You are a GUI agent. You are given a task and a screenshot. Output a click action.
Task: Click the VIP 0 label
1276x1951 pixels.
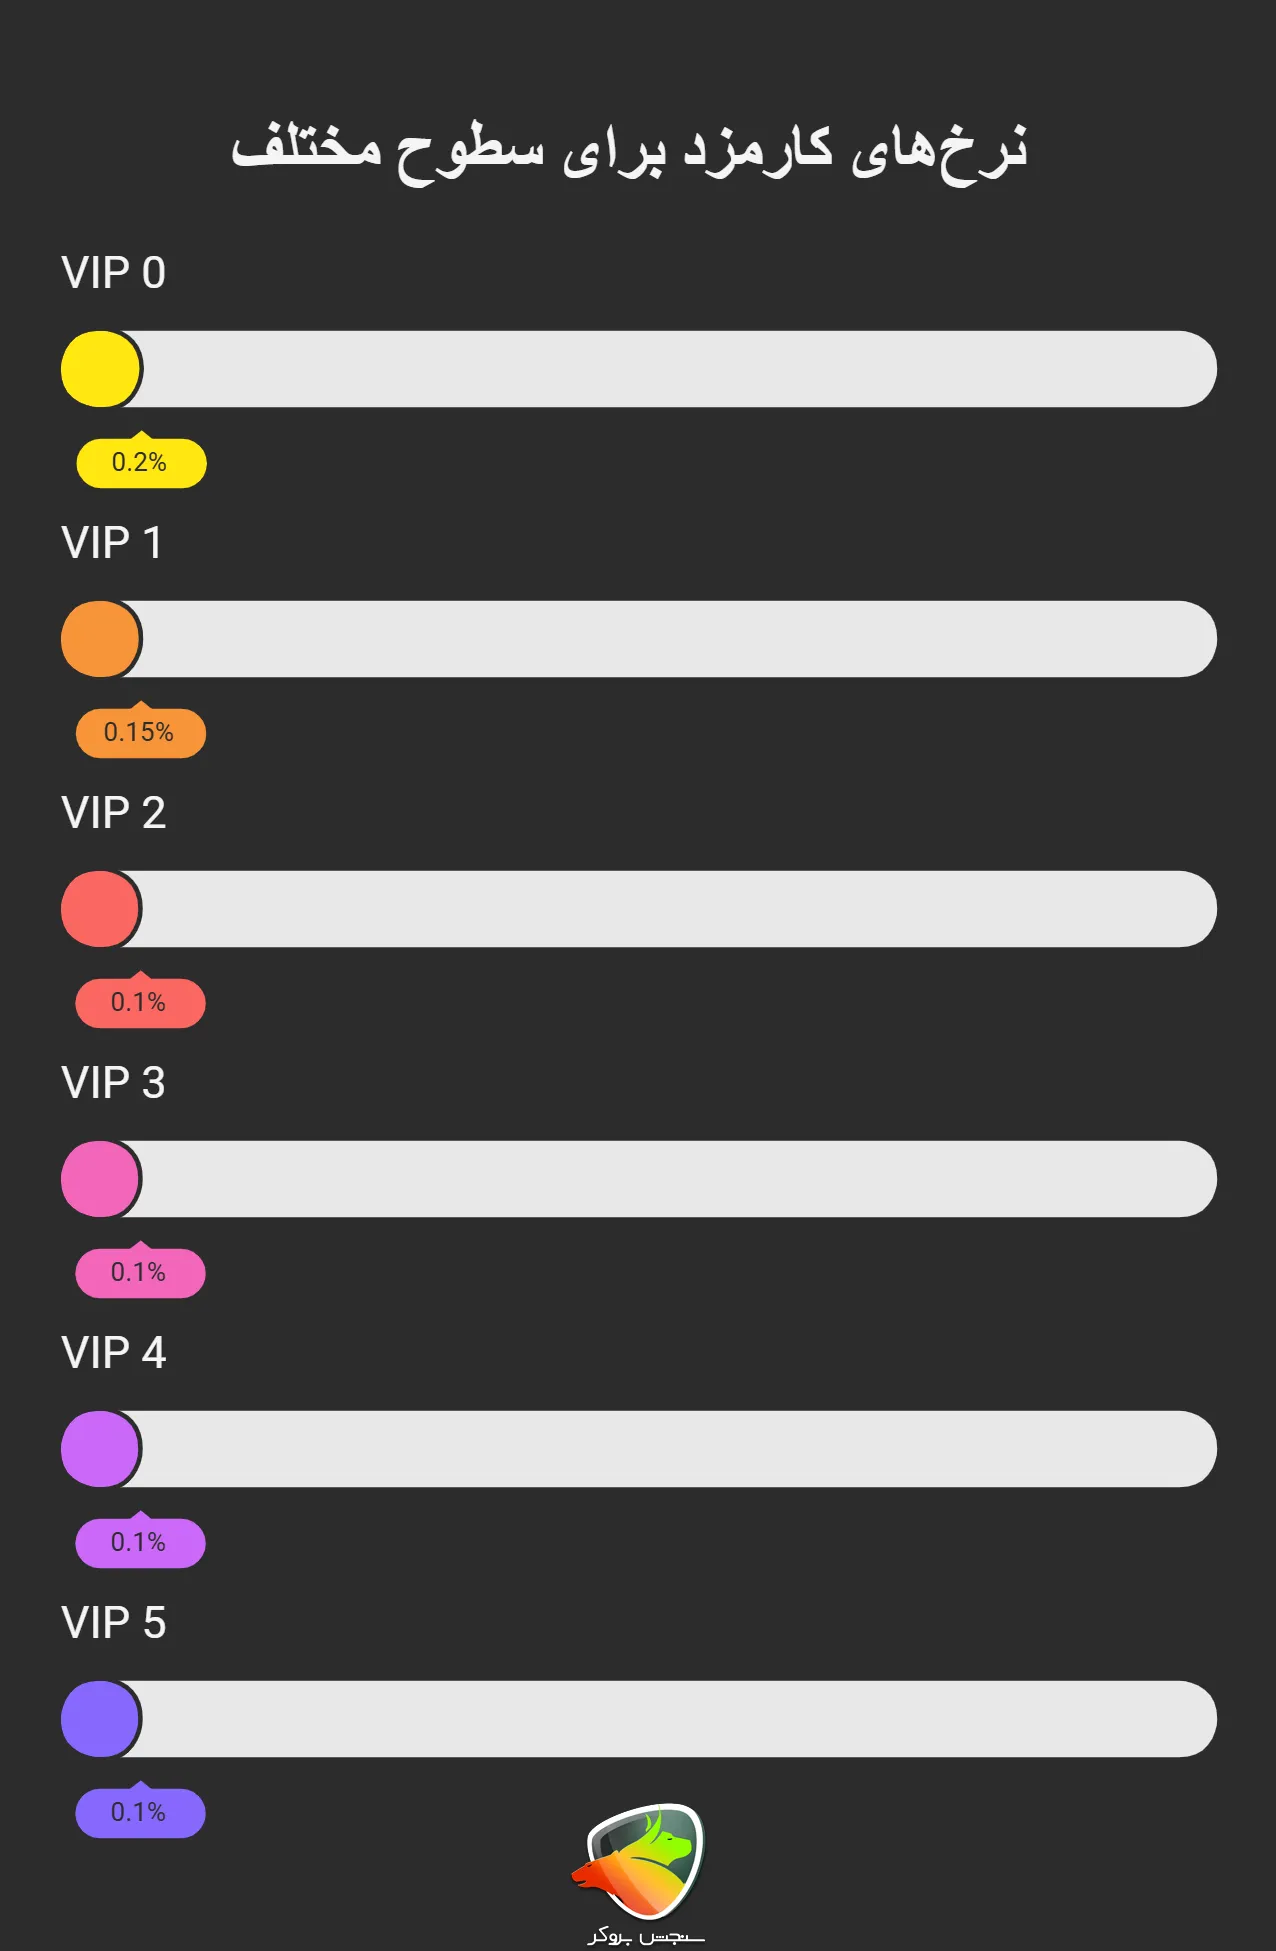tap(113, 273)
